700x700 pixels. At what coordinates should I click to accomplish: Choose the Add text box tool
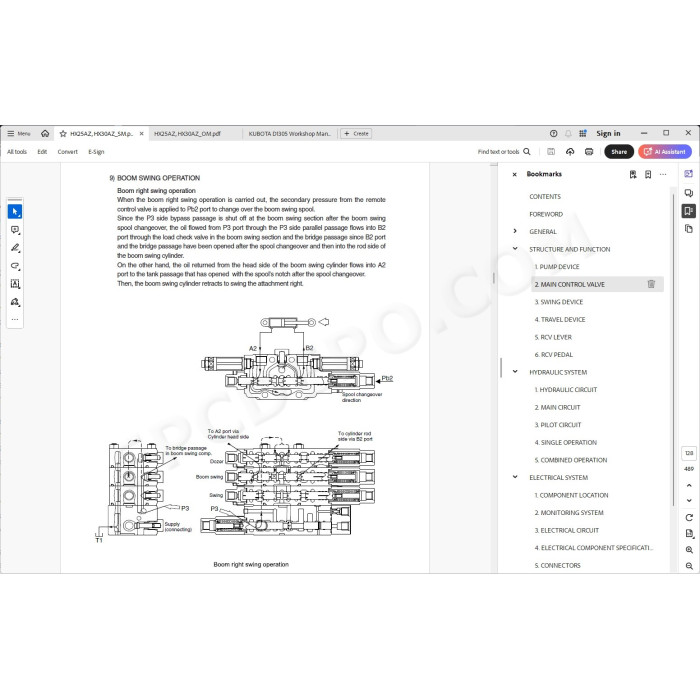(x=15, y=284)
